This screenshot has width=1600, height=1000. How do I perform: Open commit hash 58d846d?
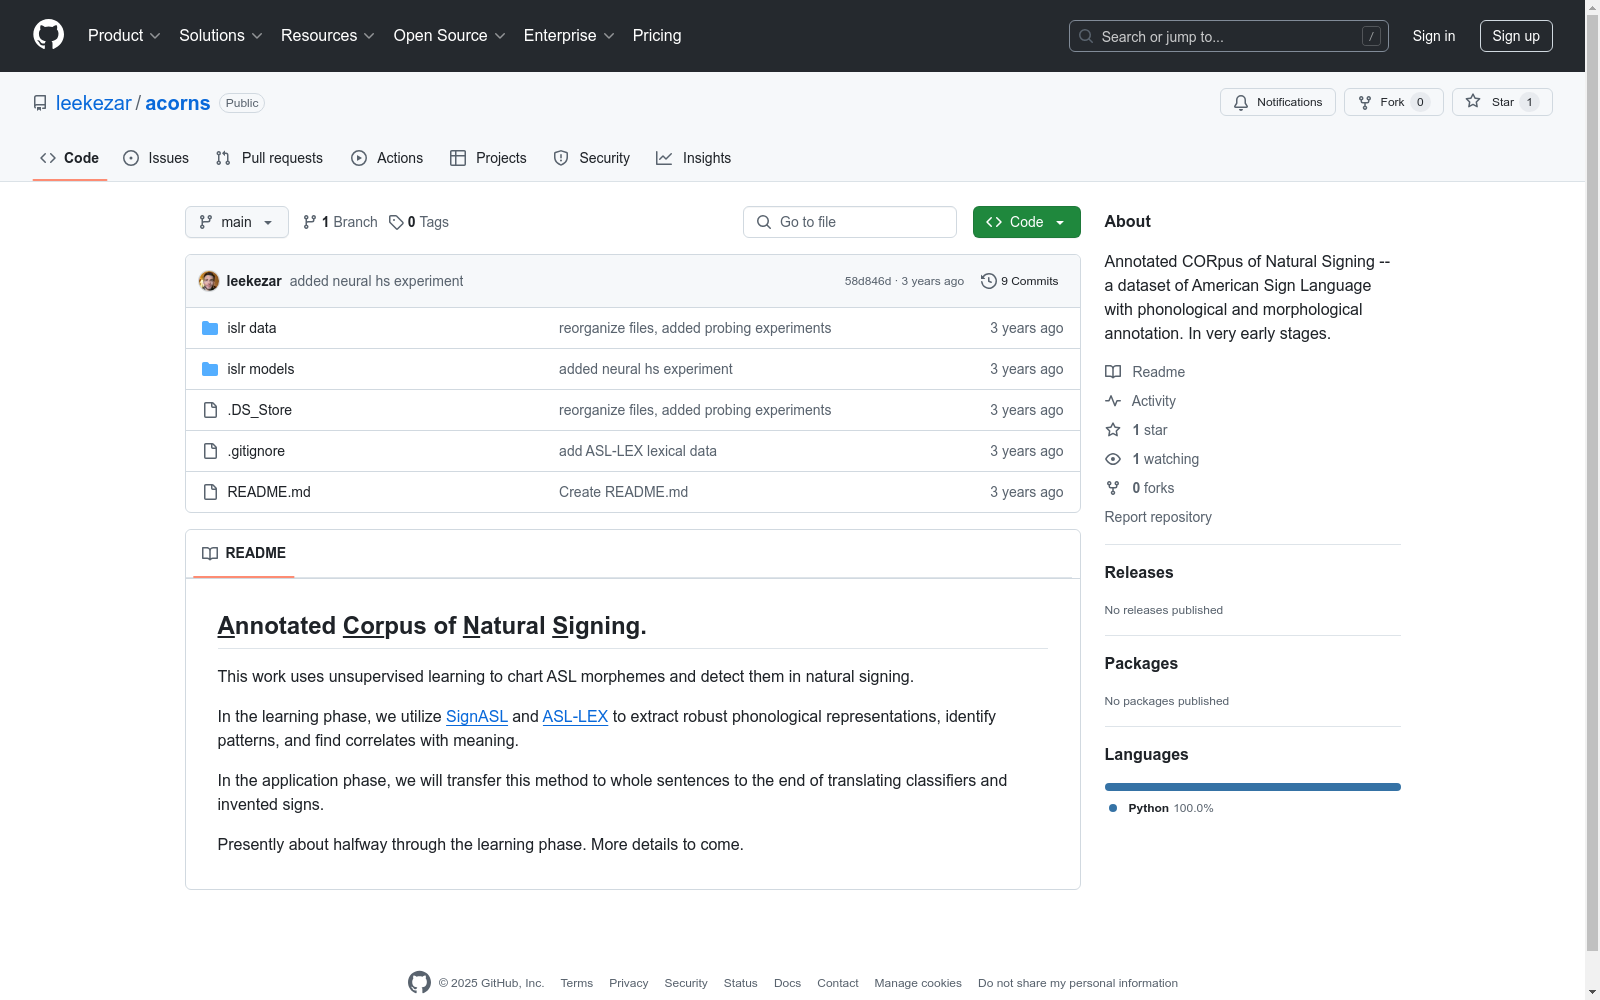(x=868, y=281)
